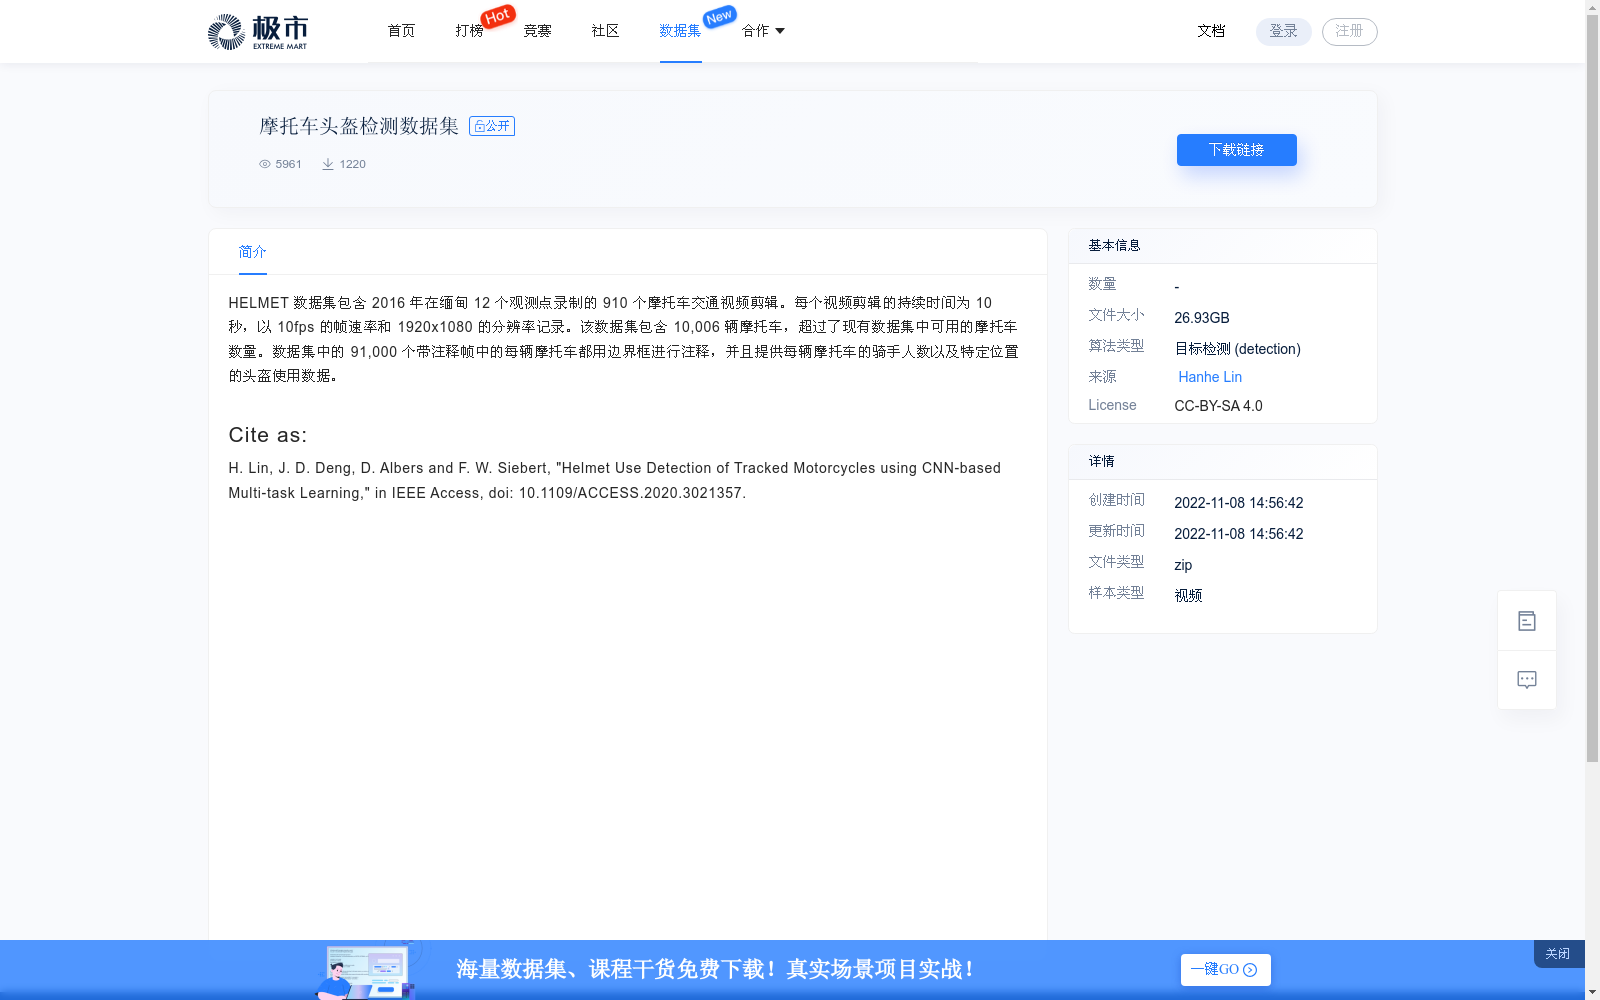Viewport: 1600px width, 1000px height.
Task: Click the 详情 panel header
Action: (x=1222, y=462)
